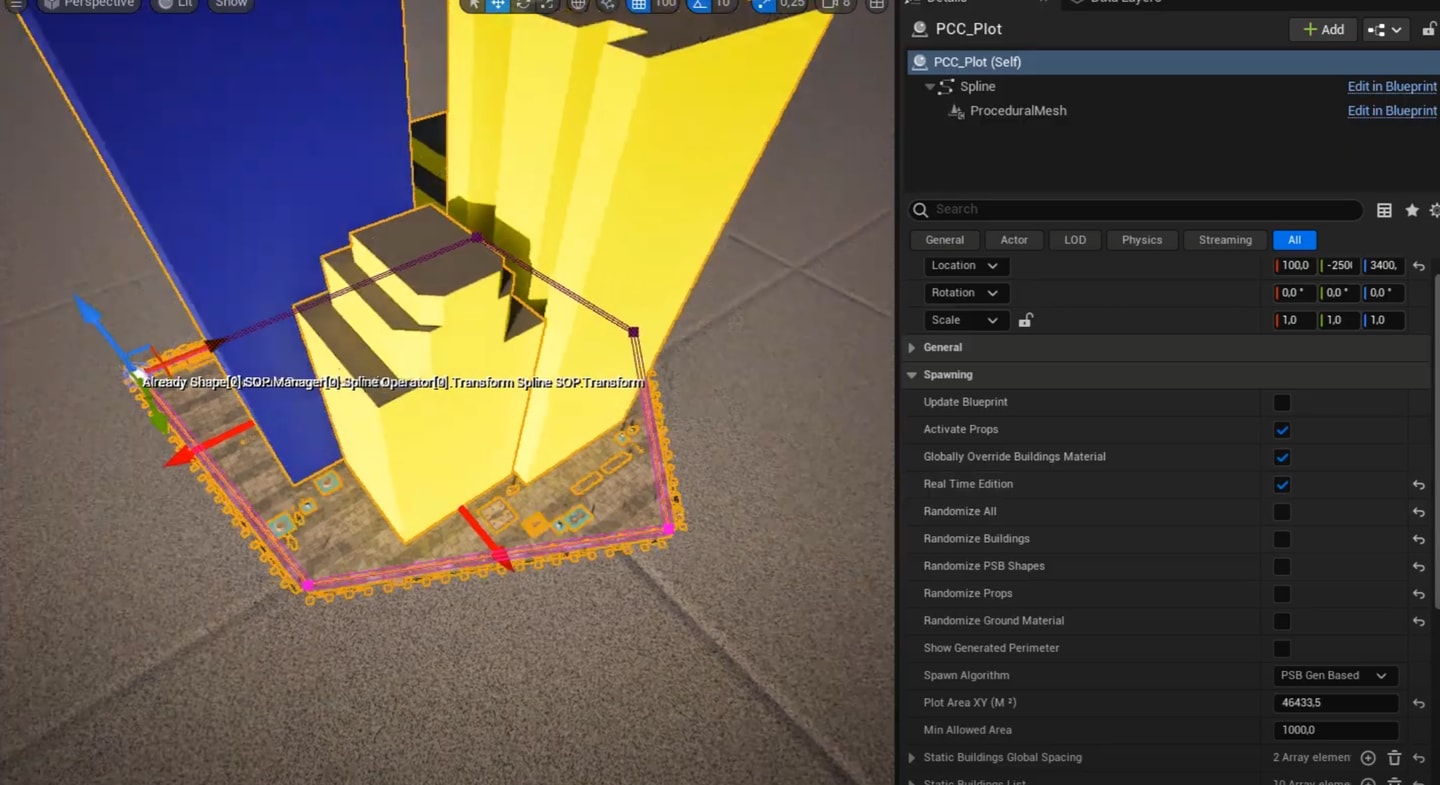Reset Randomize Buildings to default
Image resolution: width=1440 pixels, height=785 pixels.
tap(1418, 539)
